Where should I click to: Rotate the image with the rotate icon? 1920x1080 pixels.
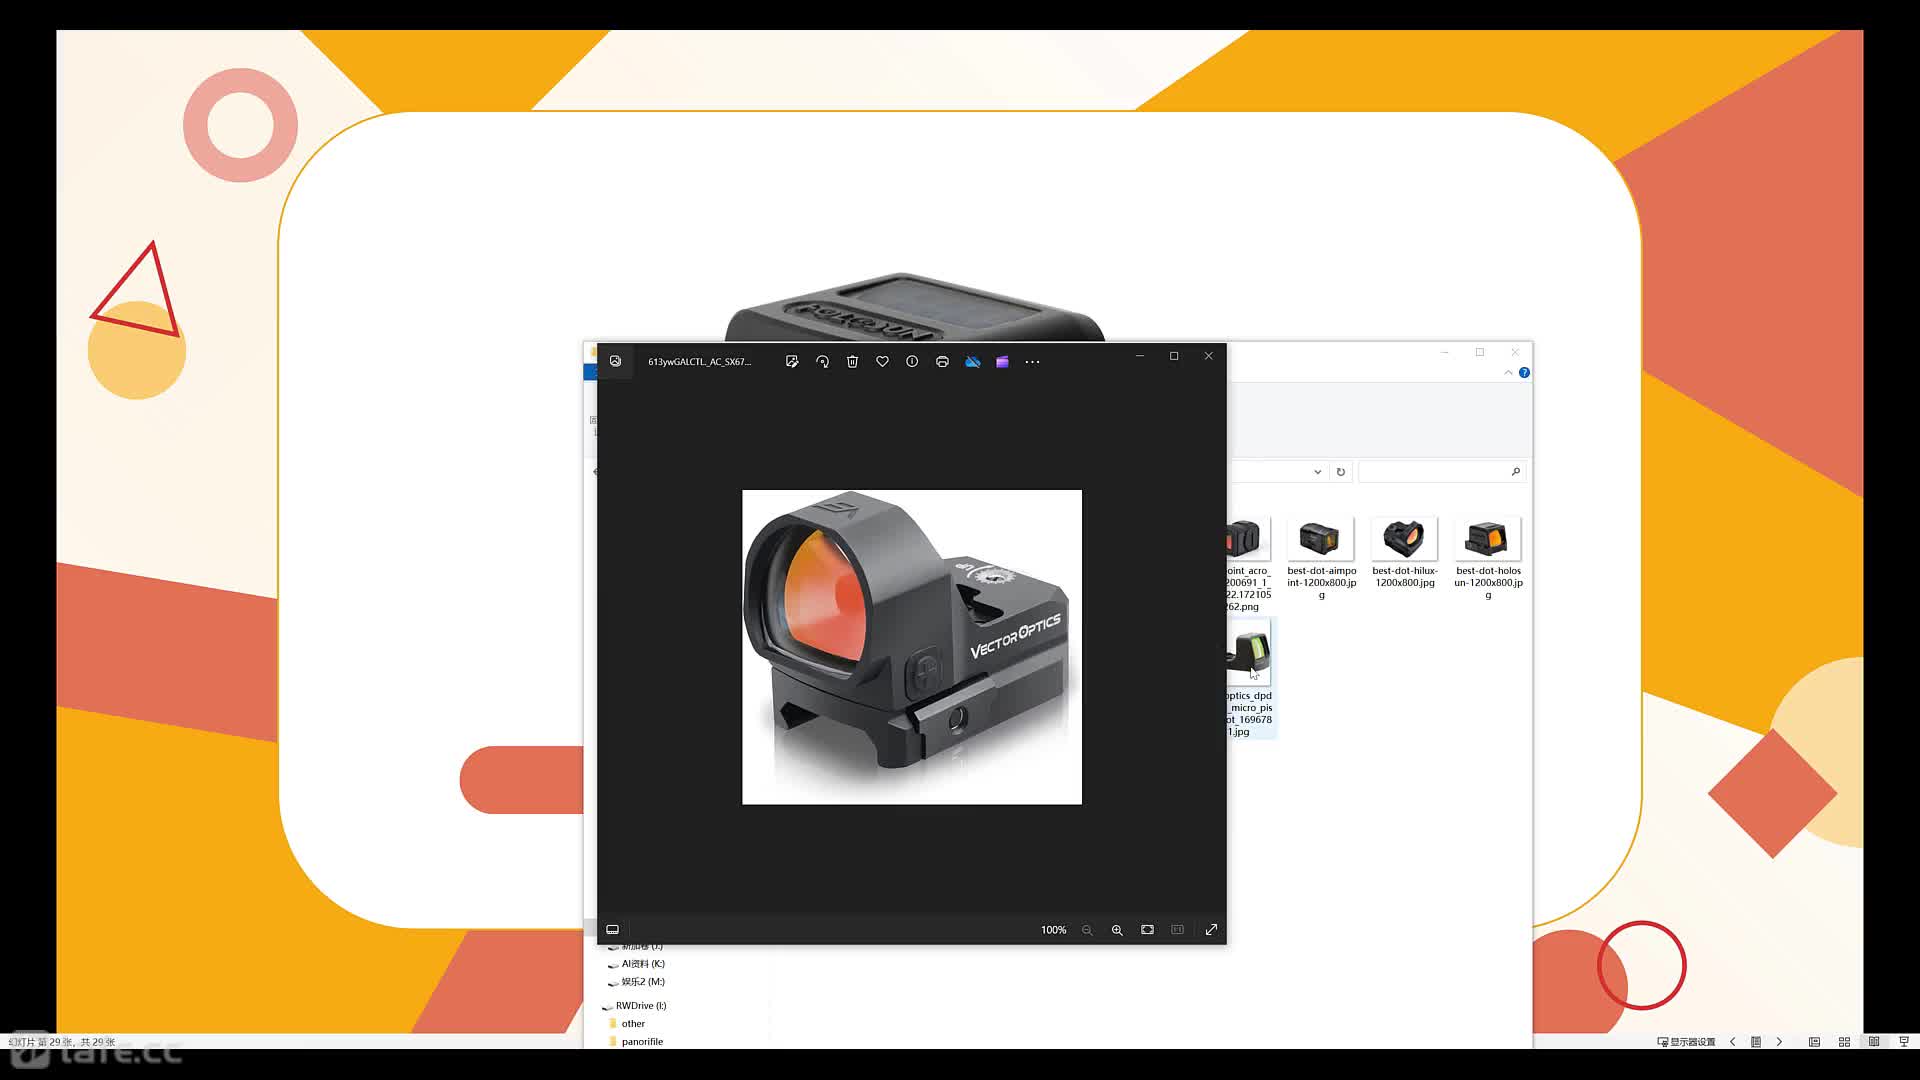(822, 362)
